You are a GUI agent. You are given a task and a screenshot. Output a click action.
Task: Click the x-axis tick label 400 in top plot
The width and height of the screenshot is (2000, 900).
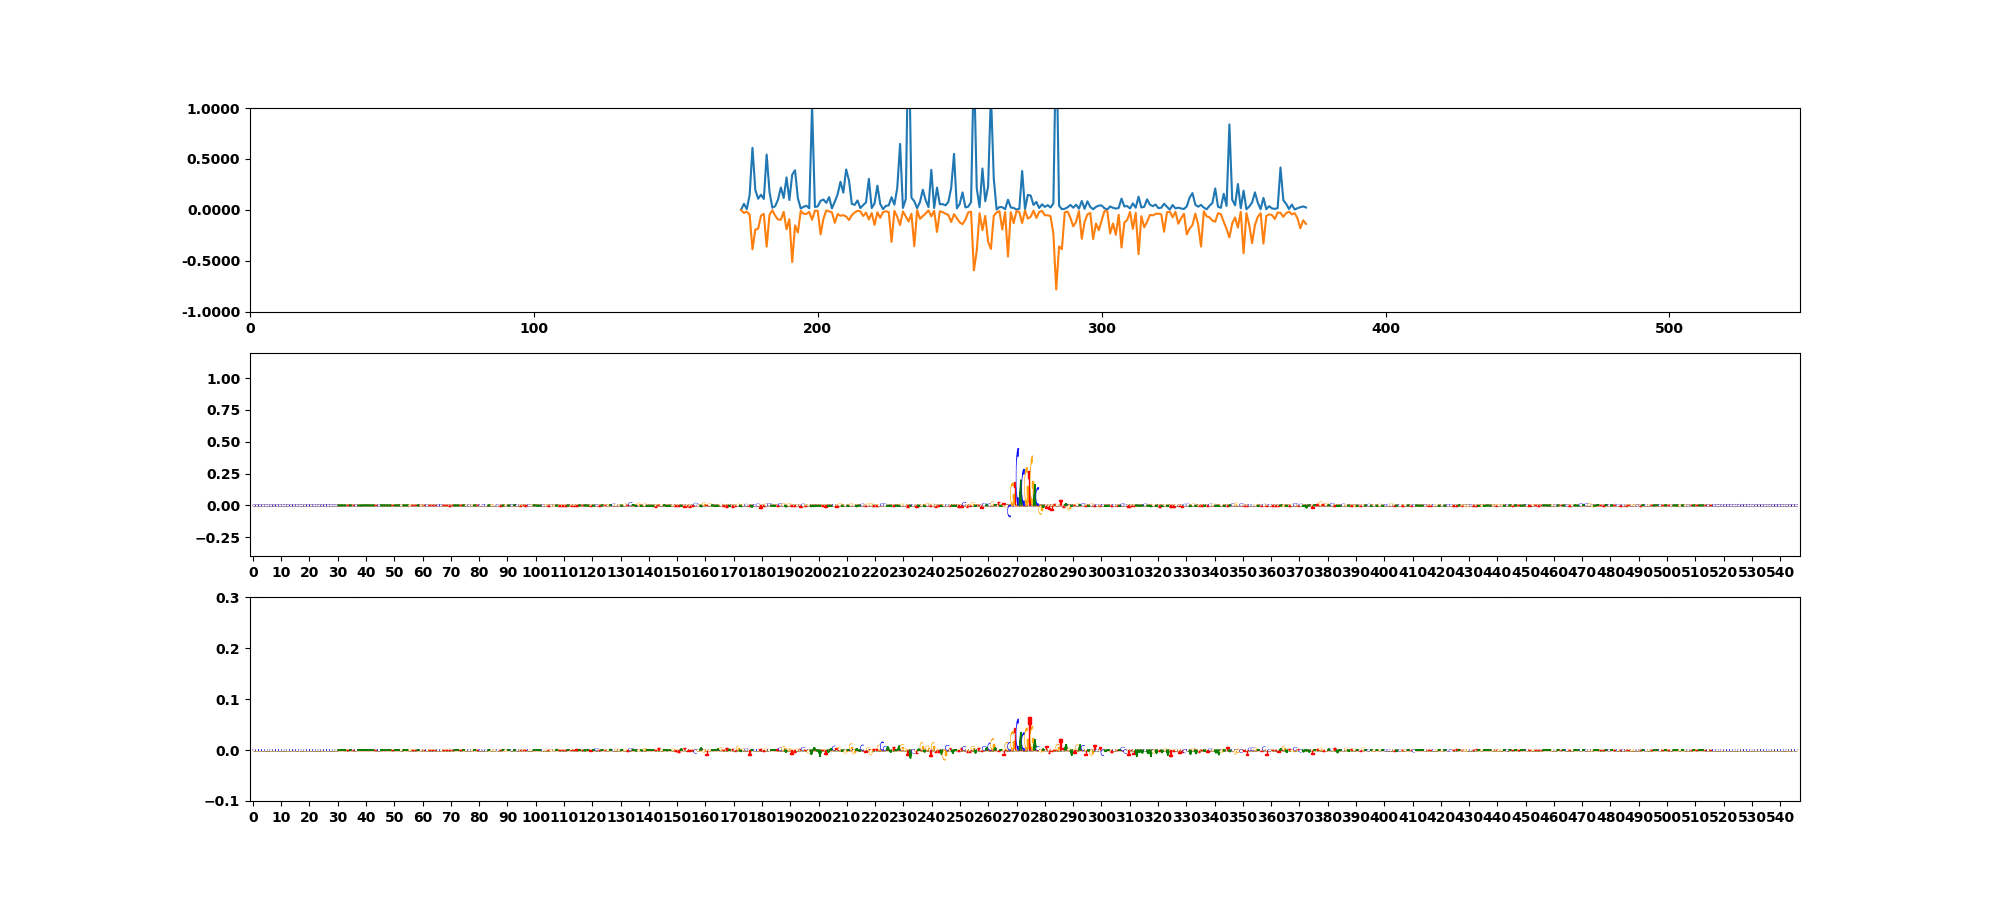[x=1385, y=328]
